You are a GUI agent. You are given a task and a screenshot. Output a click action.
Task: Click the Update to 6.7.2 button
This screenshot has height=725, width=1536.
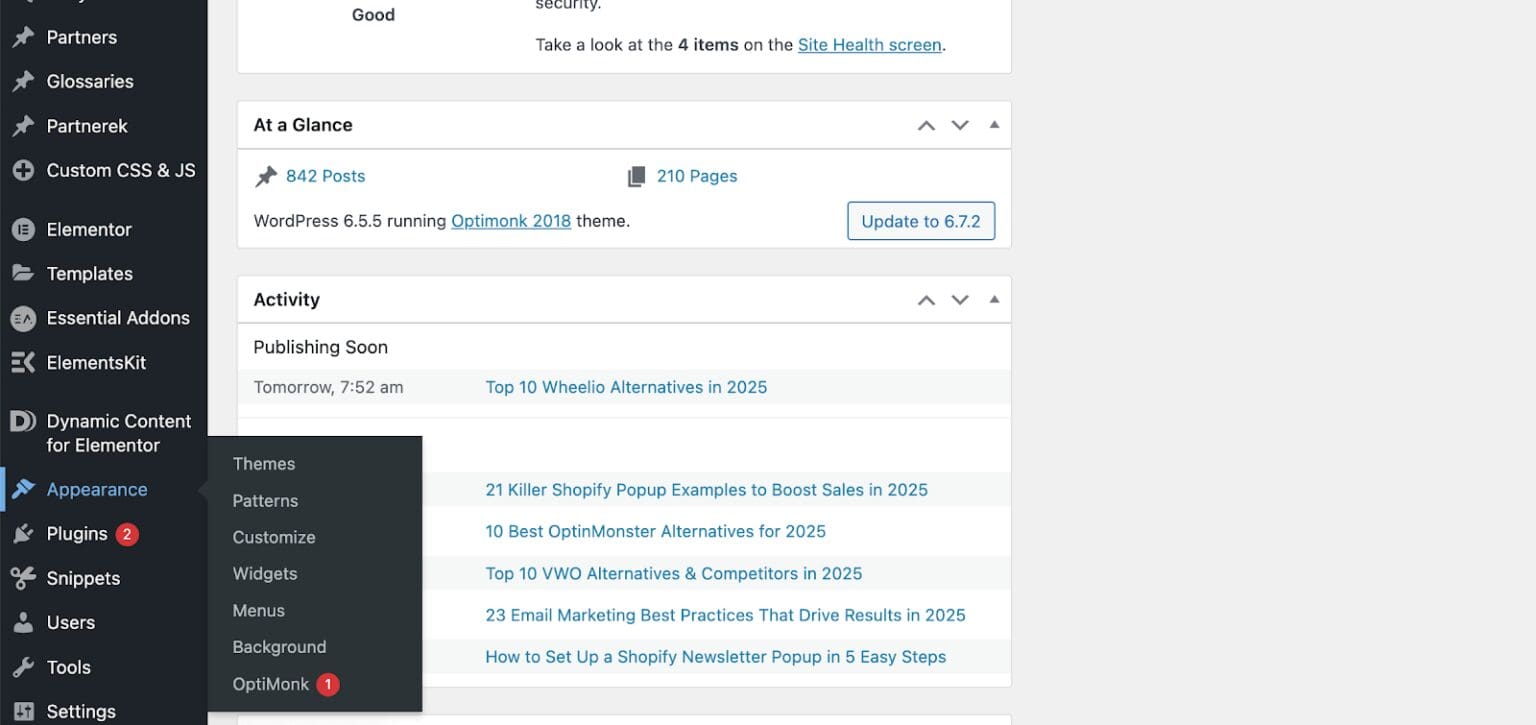point(920,221)
